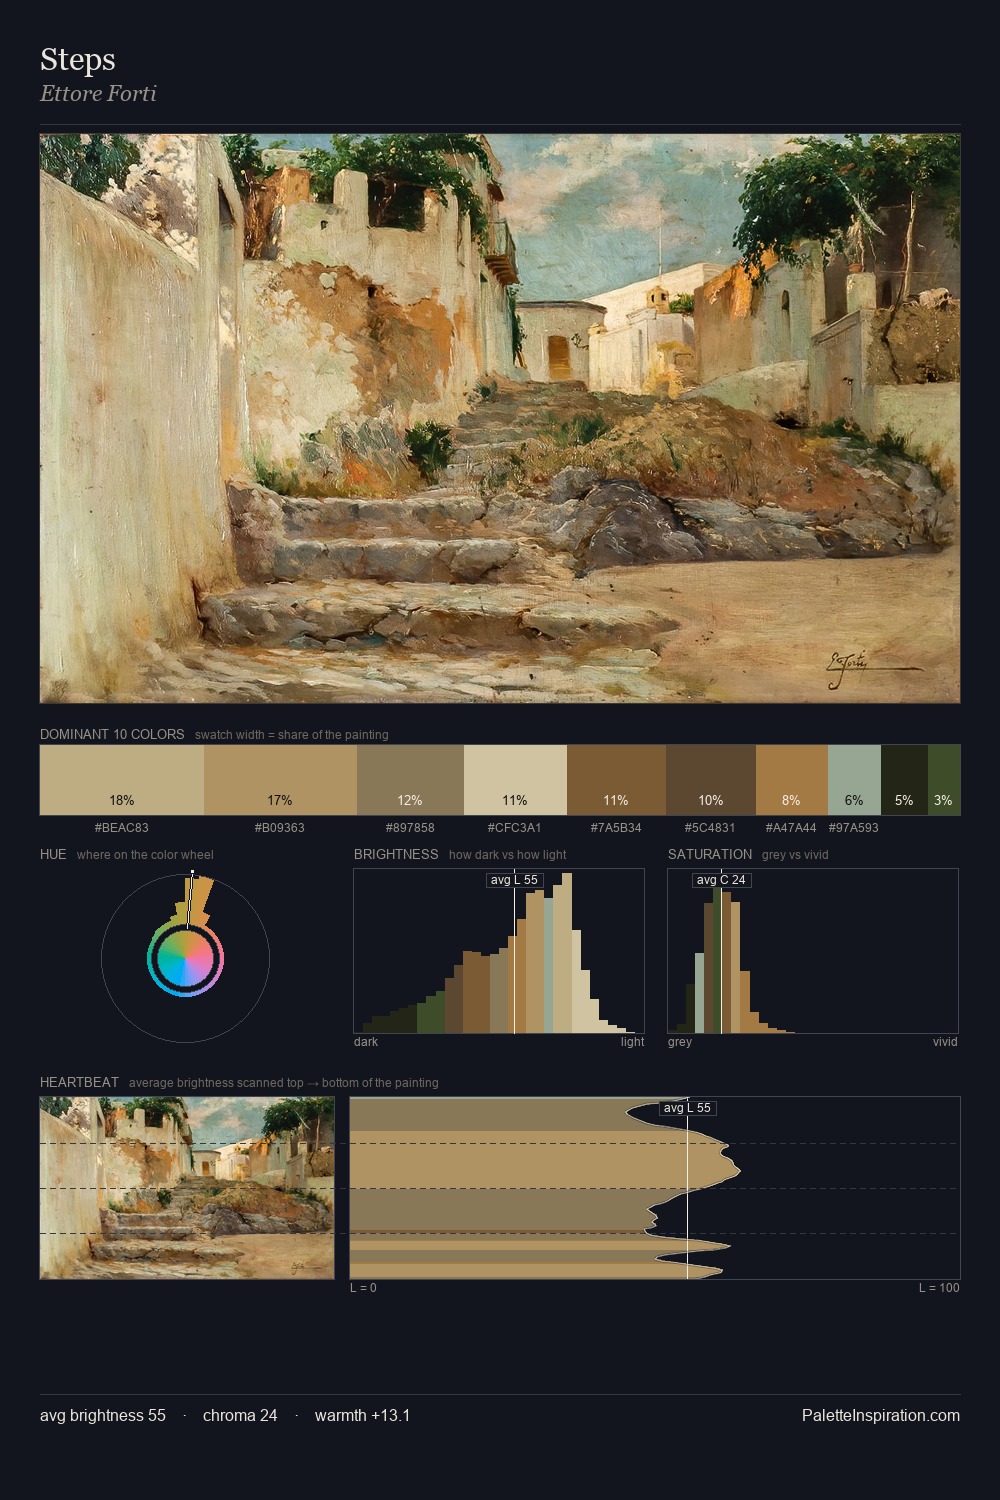Click the 'light' axis label
Image resolution: width=1000 pixels, height=1500 pixels.
click(x=632, y=1042)
